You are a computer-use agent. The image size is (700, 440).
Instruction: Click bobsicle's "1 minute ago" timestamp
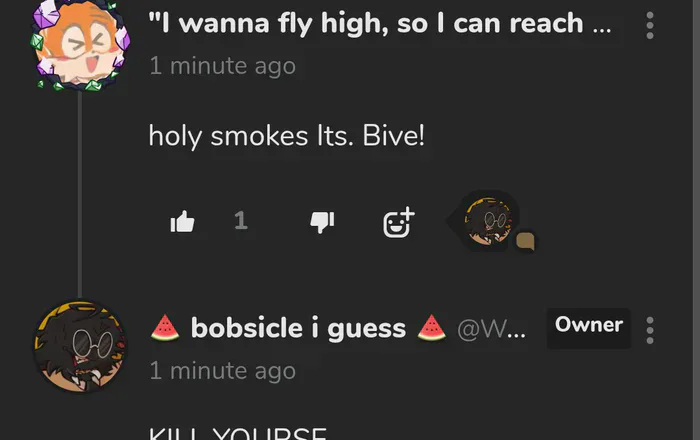[x=222, y=371]
